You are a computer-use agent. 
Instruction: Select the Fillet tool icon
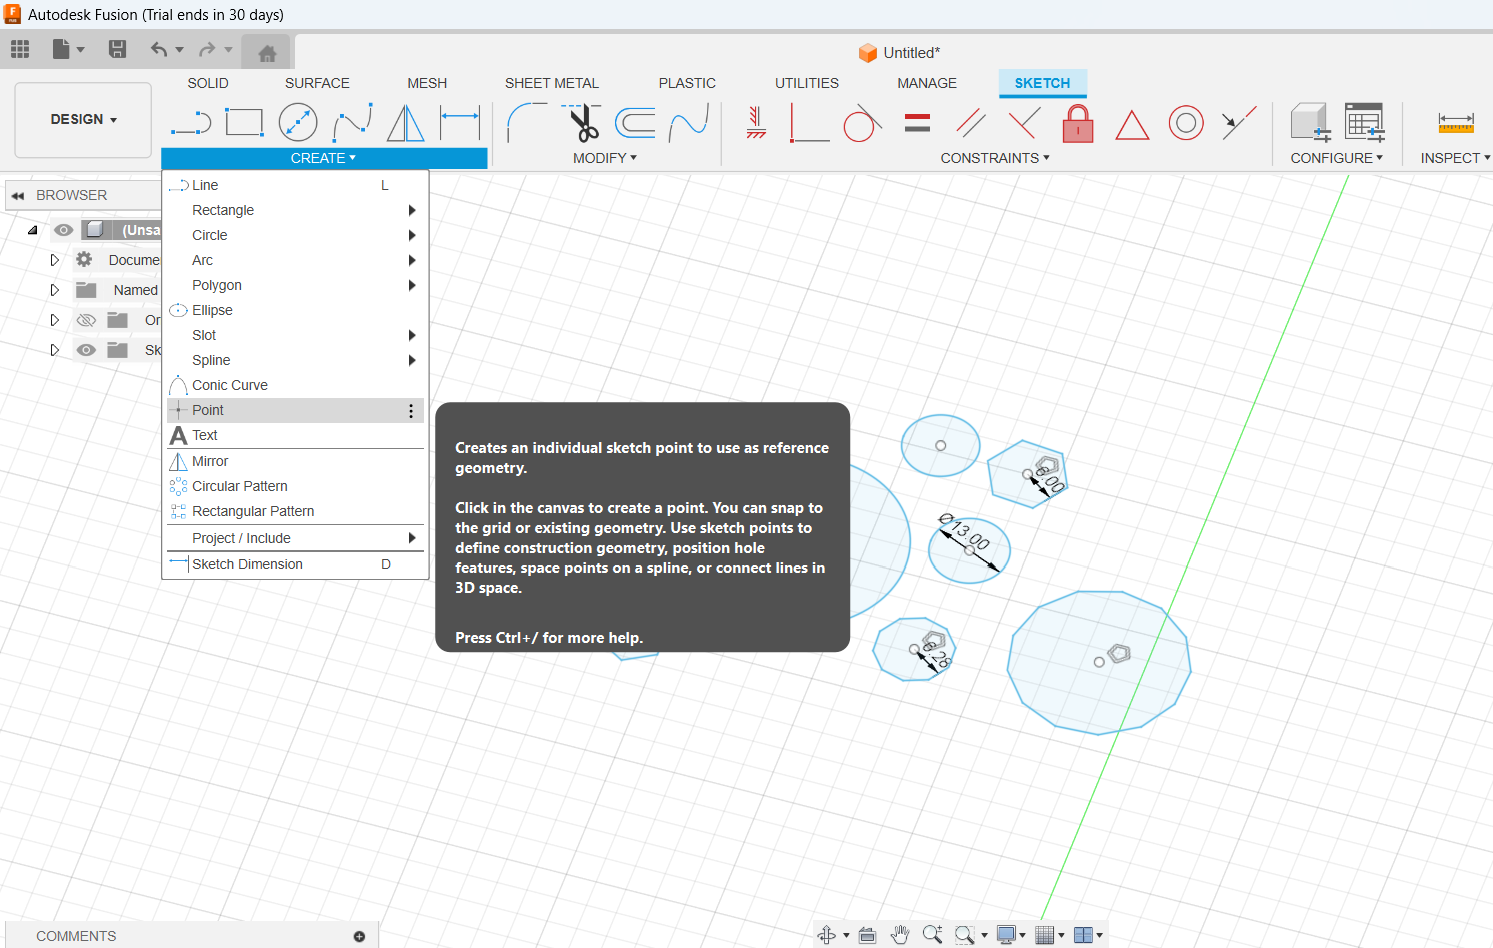point(527,123)
